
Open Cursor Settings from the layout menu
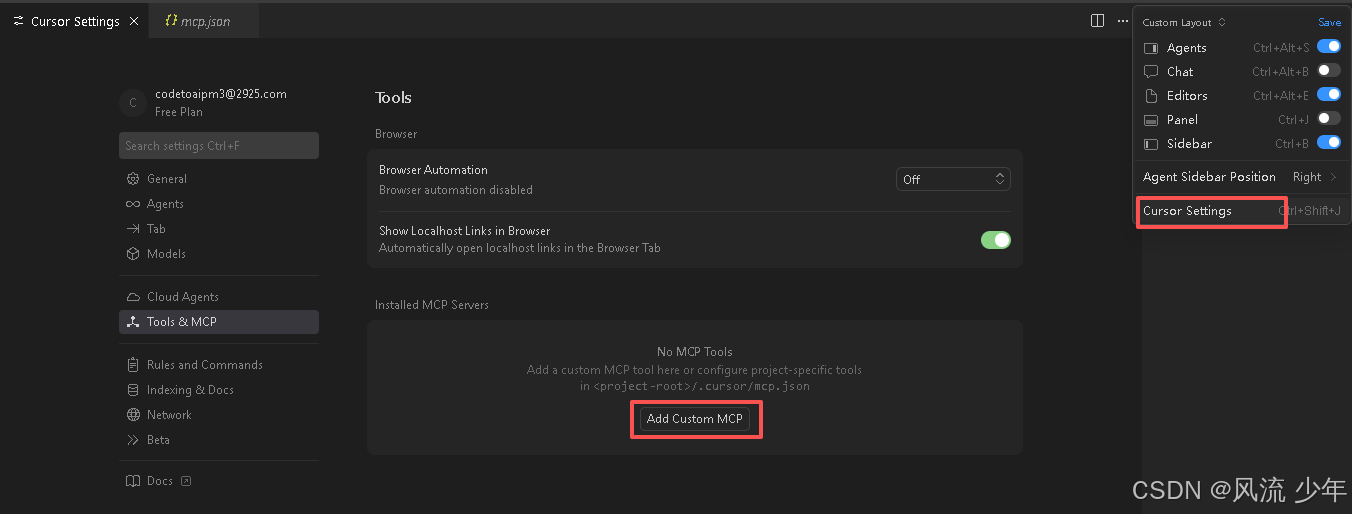pyautogui.click(x=1242, y=211)
